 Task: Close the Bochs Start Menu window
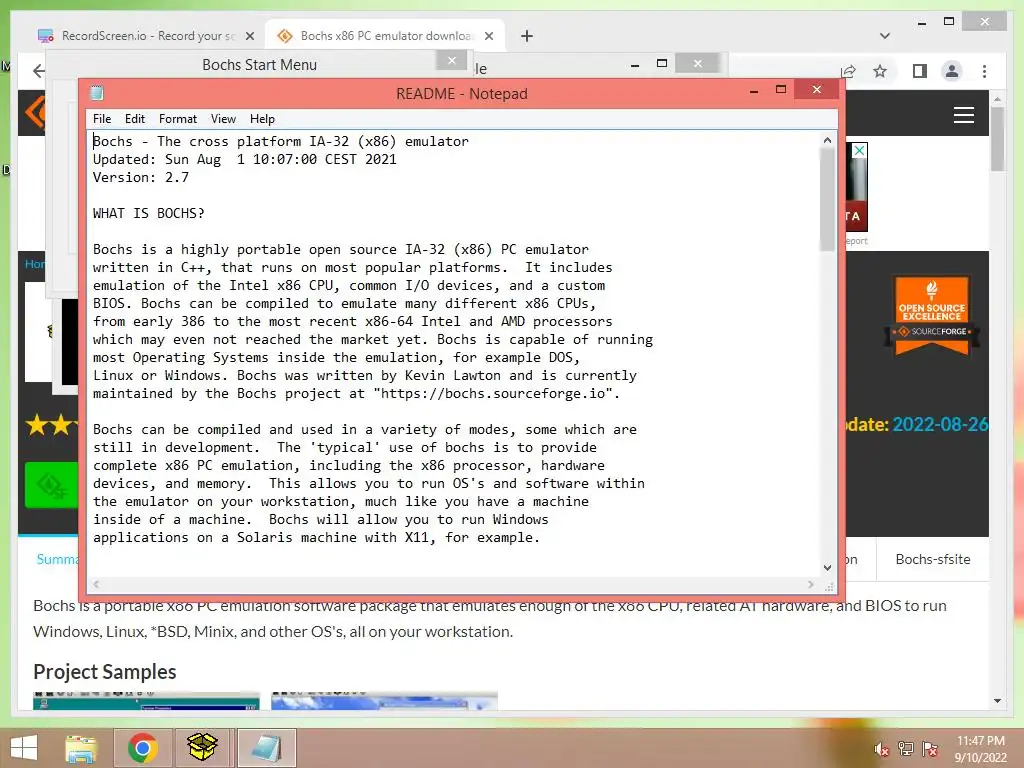[451, 61]
